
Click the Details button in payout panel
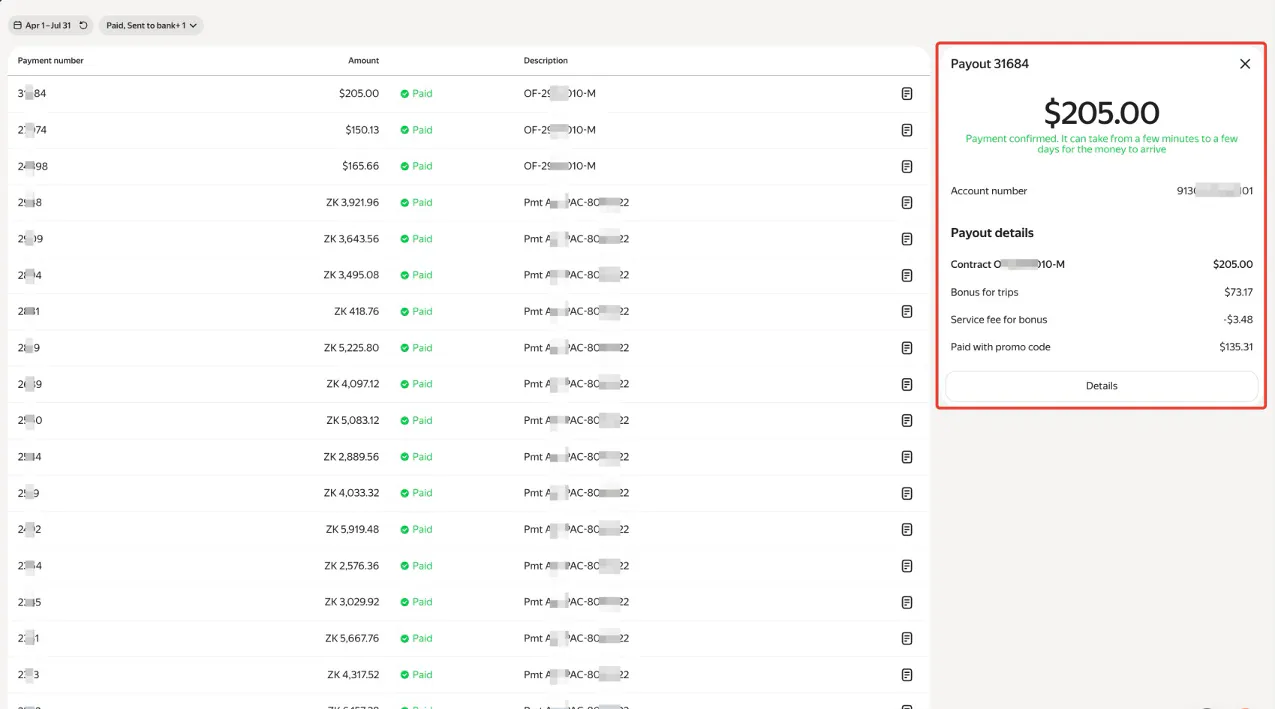click(x=1101, y=386)
